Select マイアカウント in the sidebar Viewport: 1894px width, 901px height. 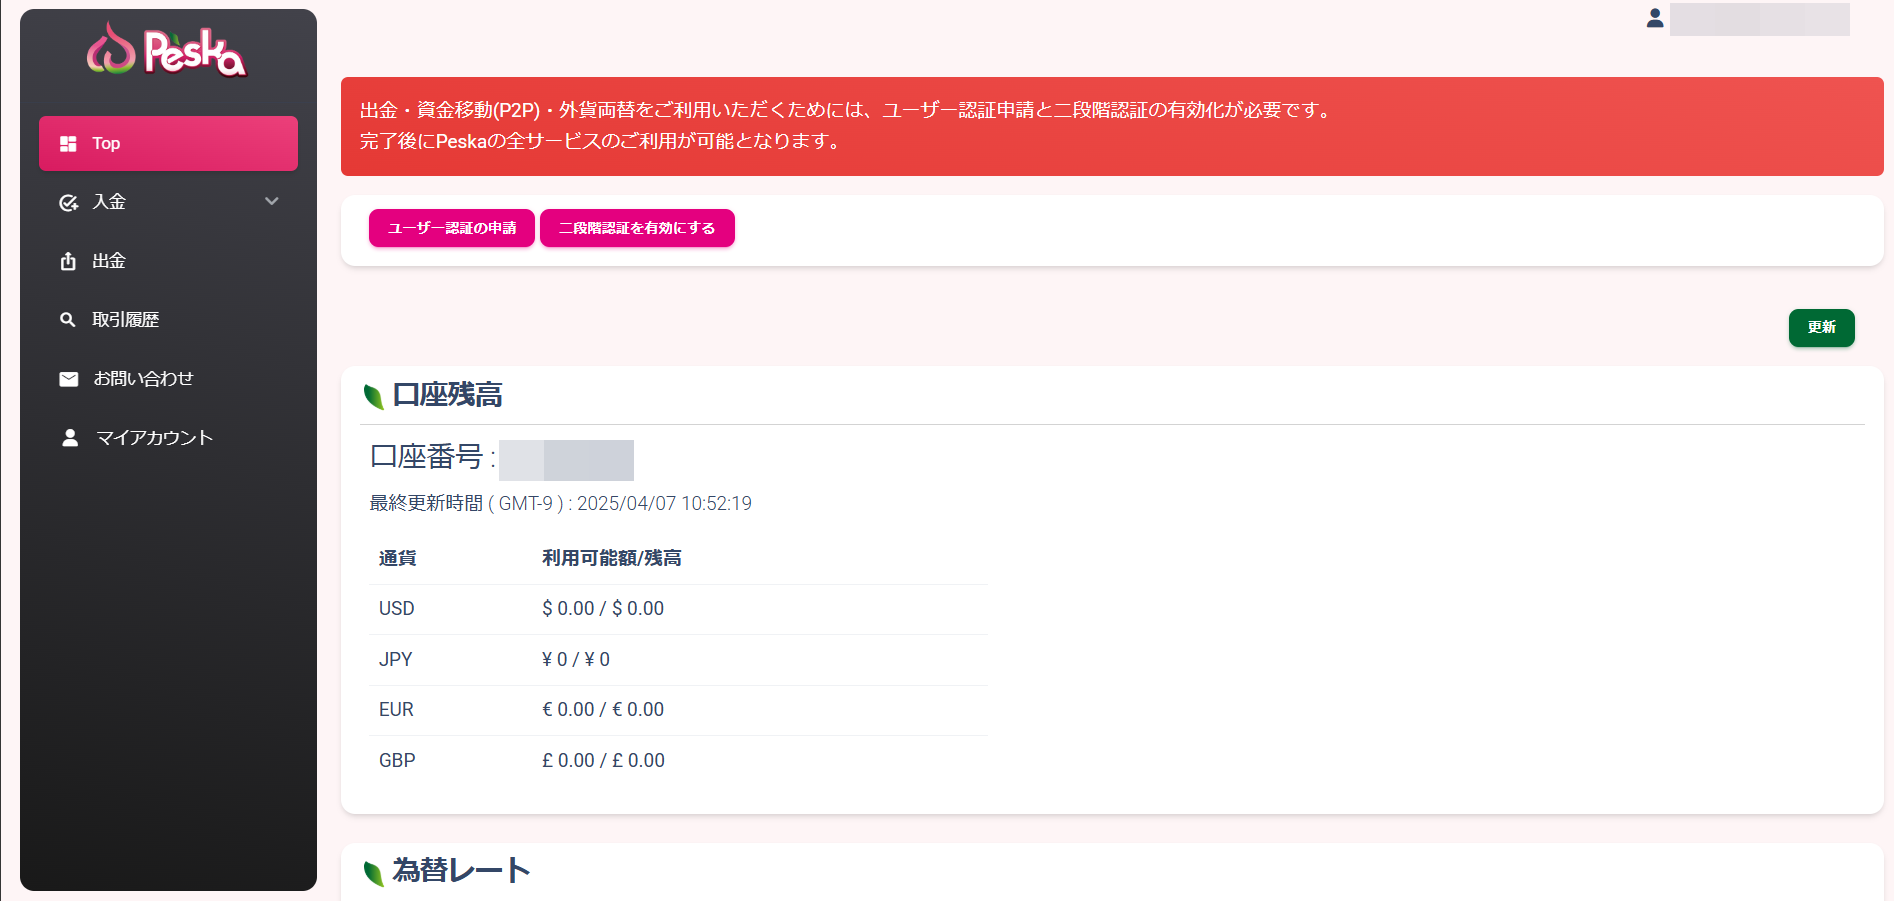pyautogui.click(x=154, y=438)
